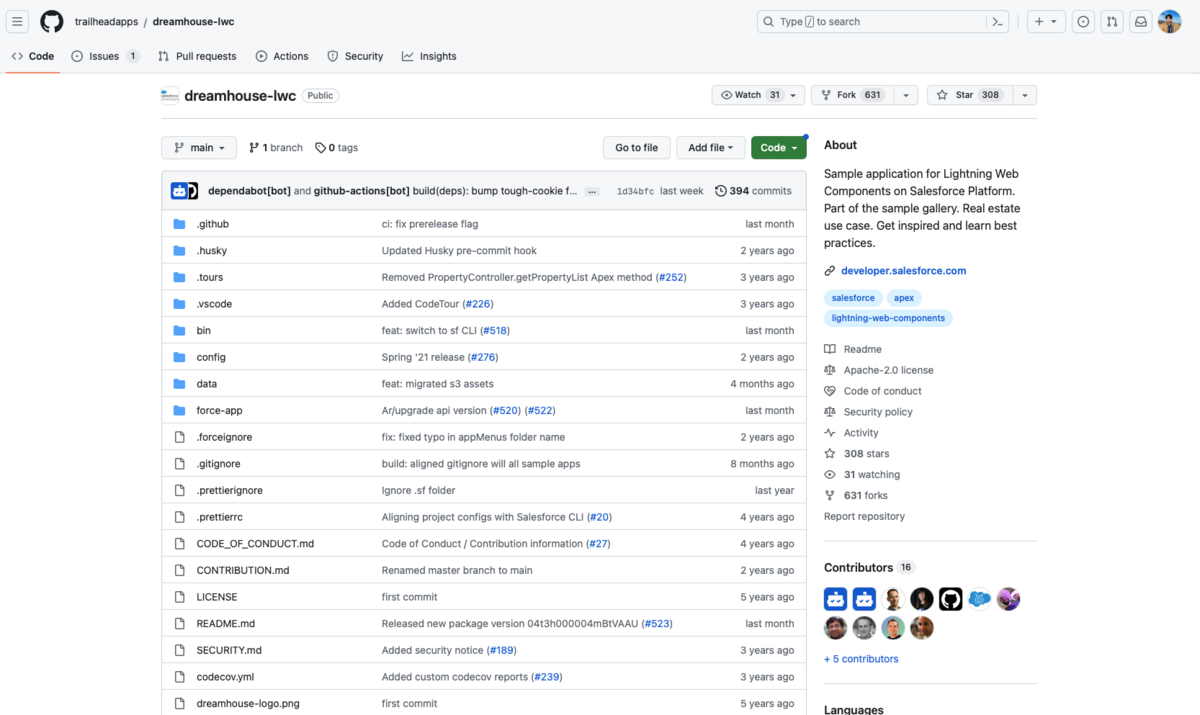Screen dimensions: 1200x715
Task: Open the notifications inbox icon
Action: point(1140,22)
